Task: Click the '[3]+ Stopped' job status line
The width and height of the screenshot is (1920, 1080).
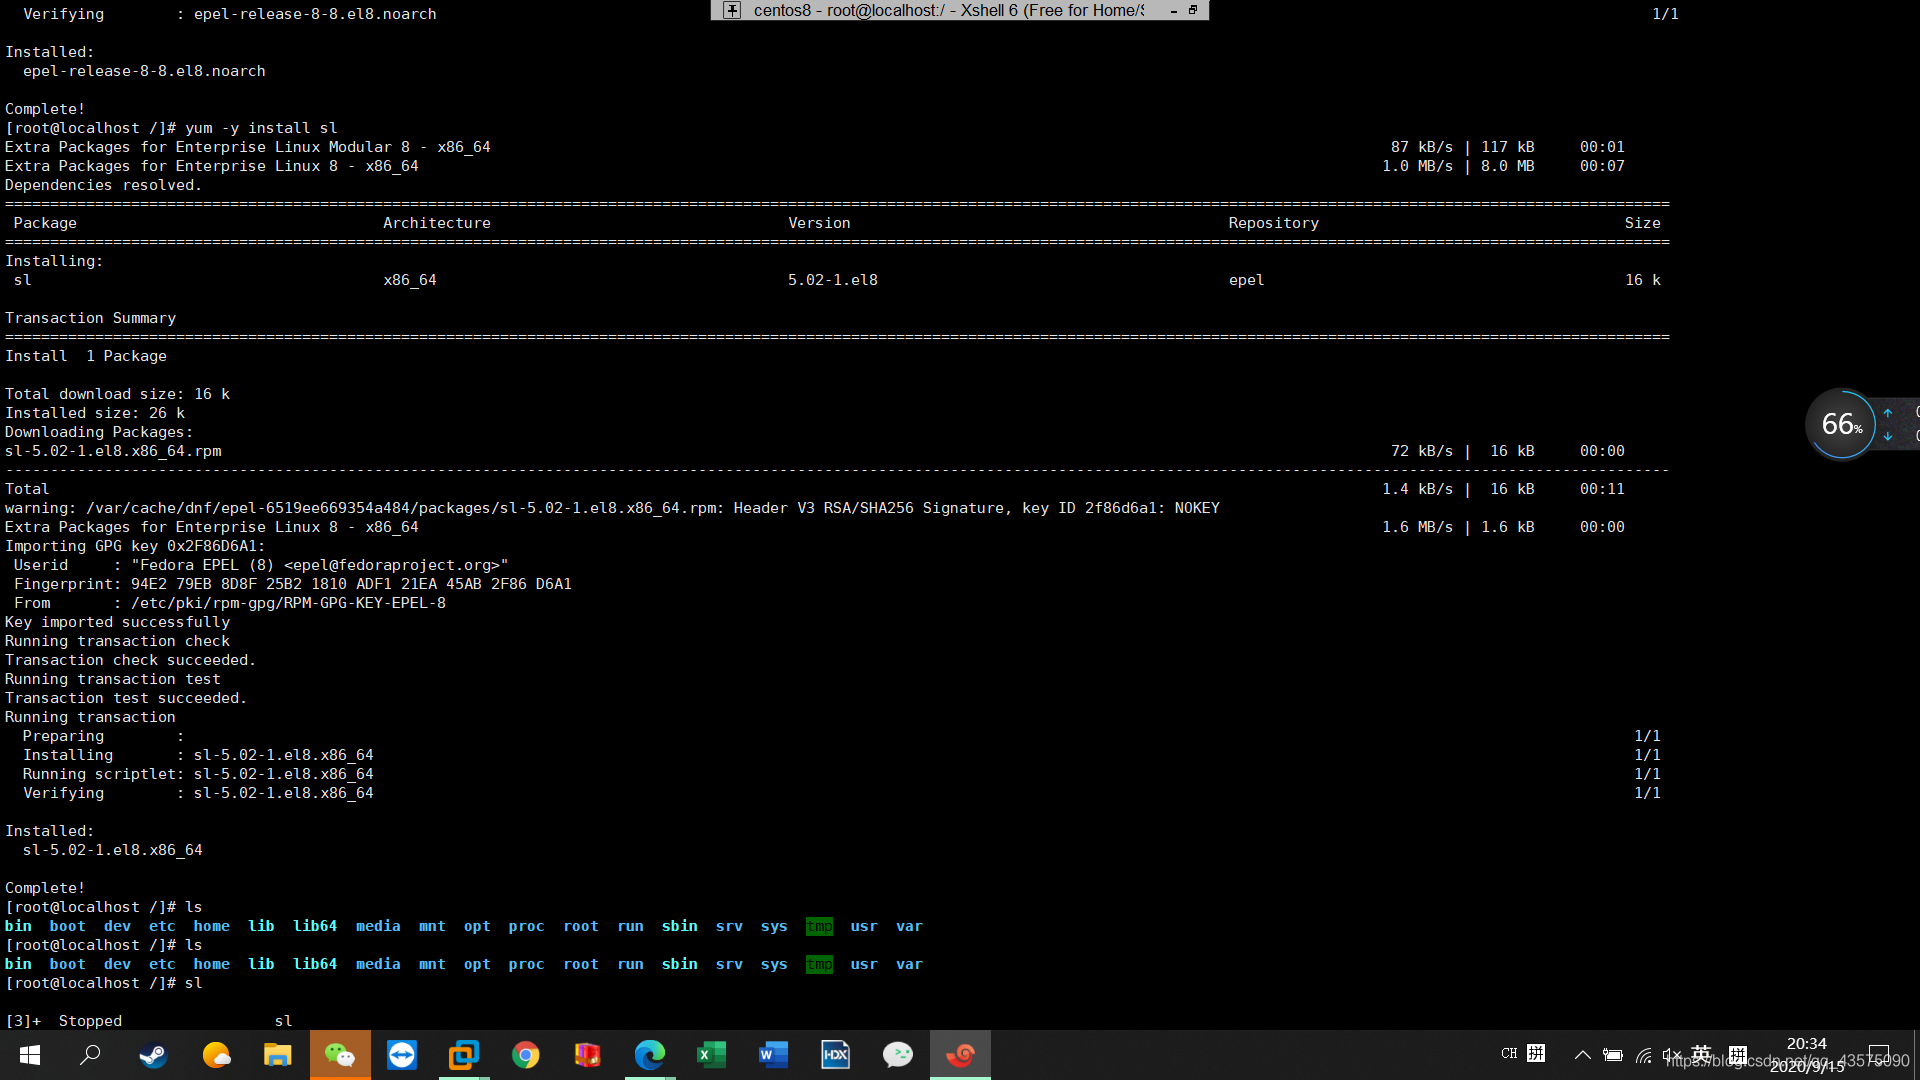Action: (149, 1021)
